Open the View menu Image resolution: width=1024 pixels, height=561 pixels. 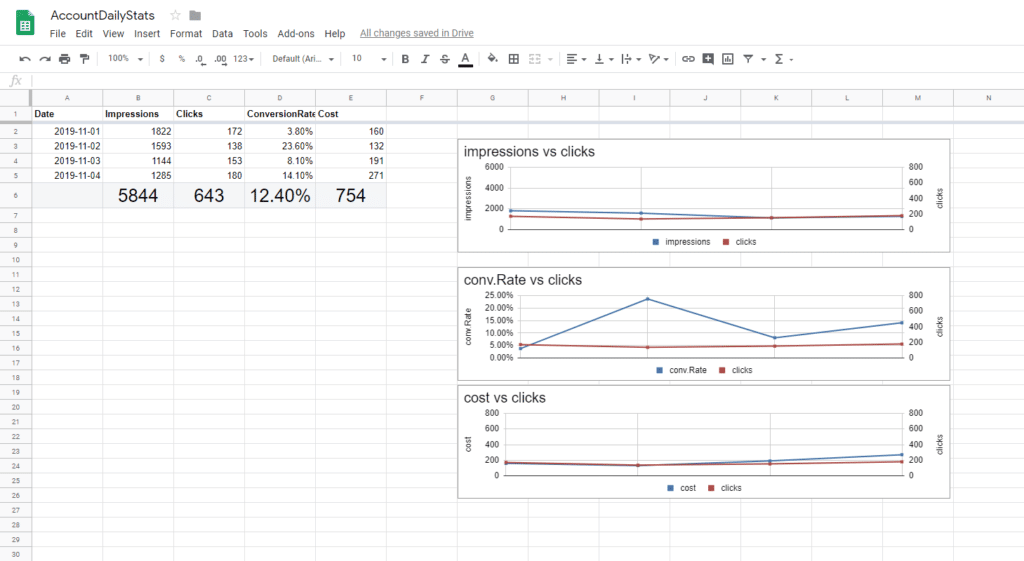(113, 33)
